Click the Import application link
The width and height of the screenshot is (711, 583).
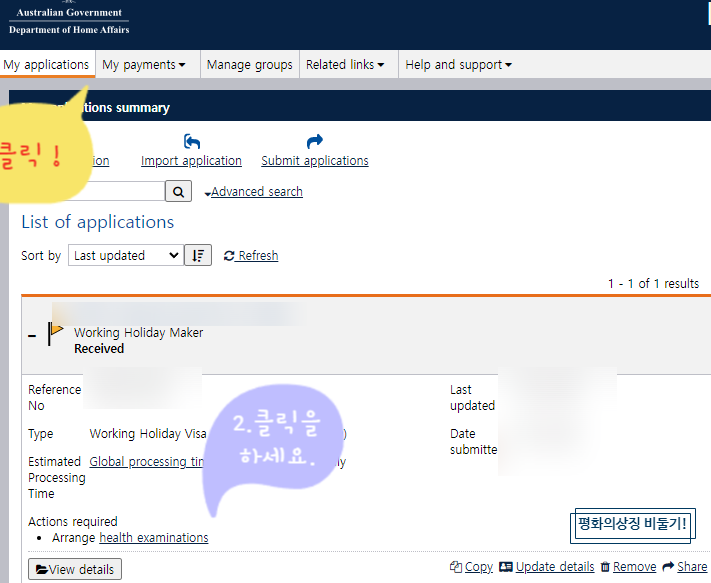click(x=191, y=160)
